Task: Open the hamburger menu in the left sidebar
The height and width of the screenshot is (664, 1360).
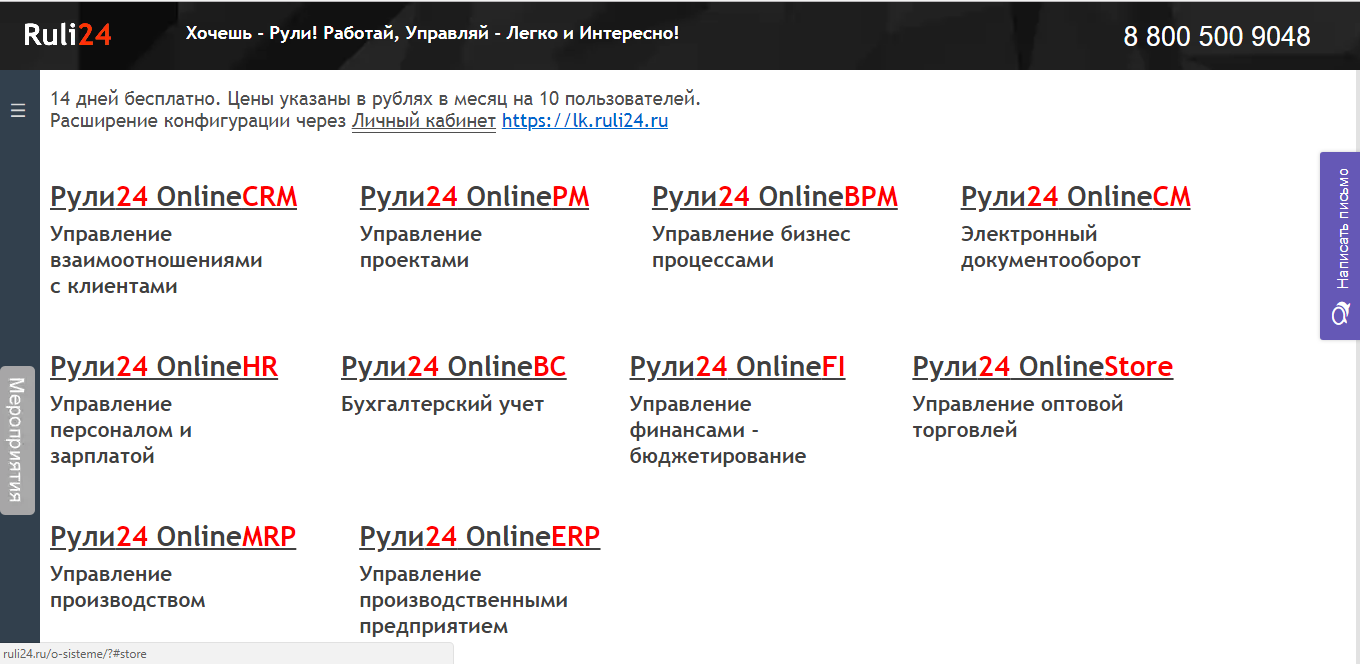Action: [x=17, y=110]
